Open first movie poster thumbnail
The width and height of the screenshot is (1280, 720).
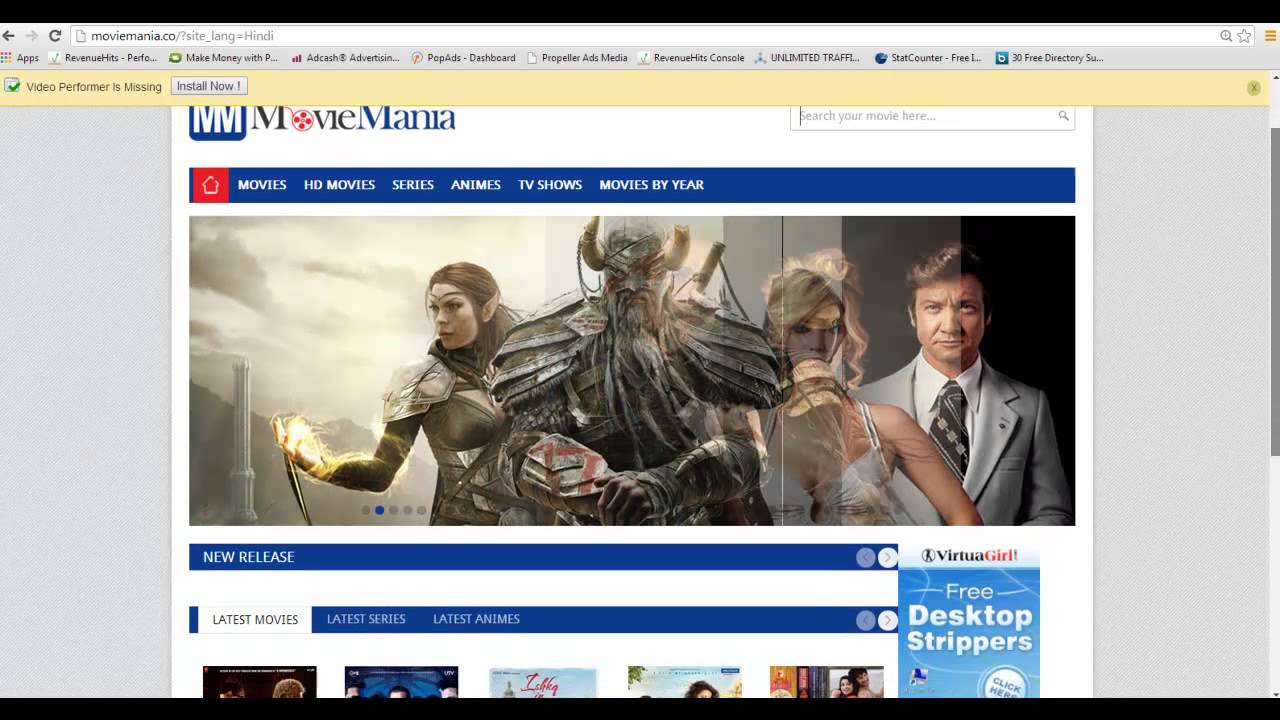(260, 682)
